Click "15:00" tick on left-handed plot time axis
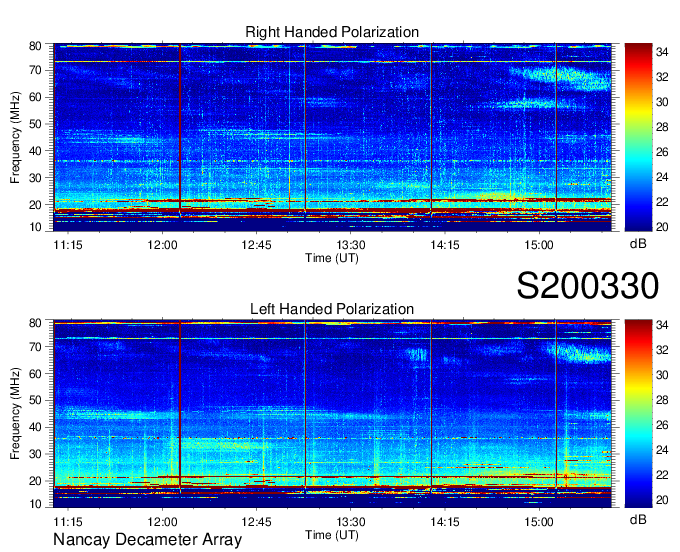 [x=539, y=522]
